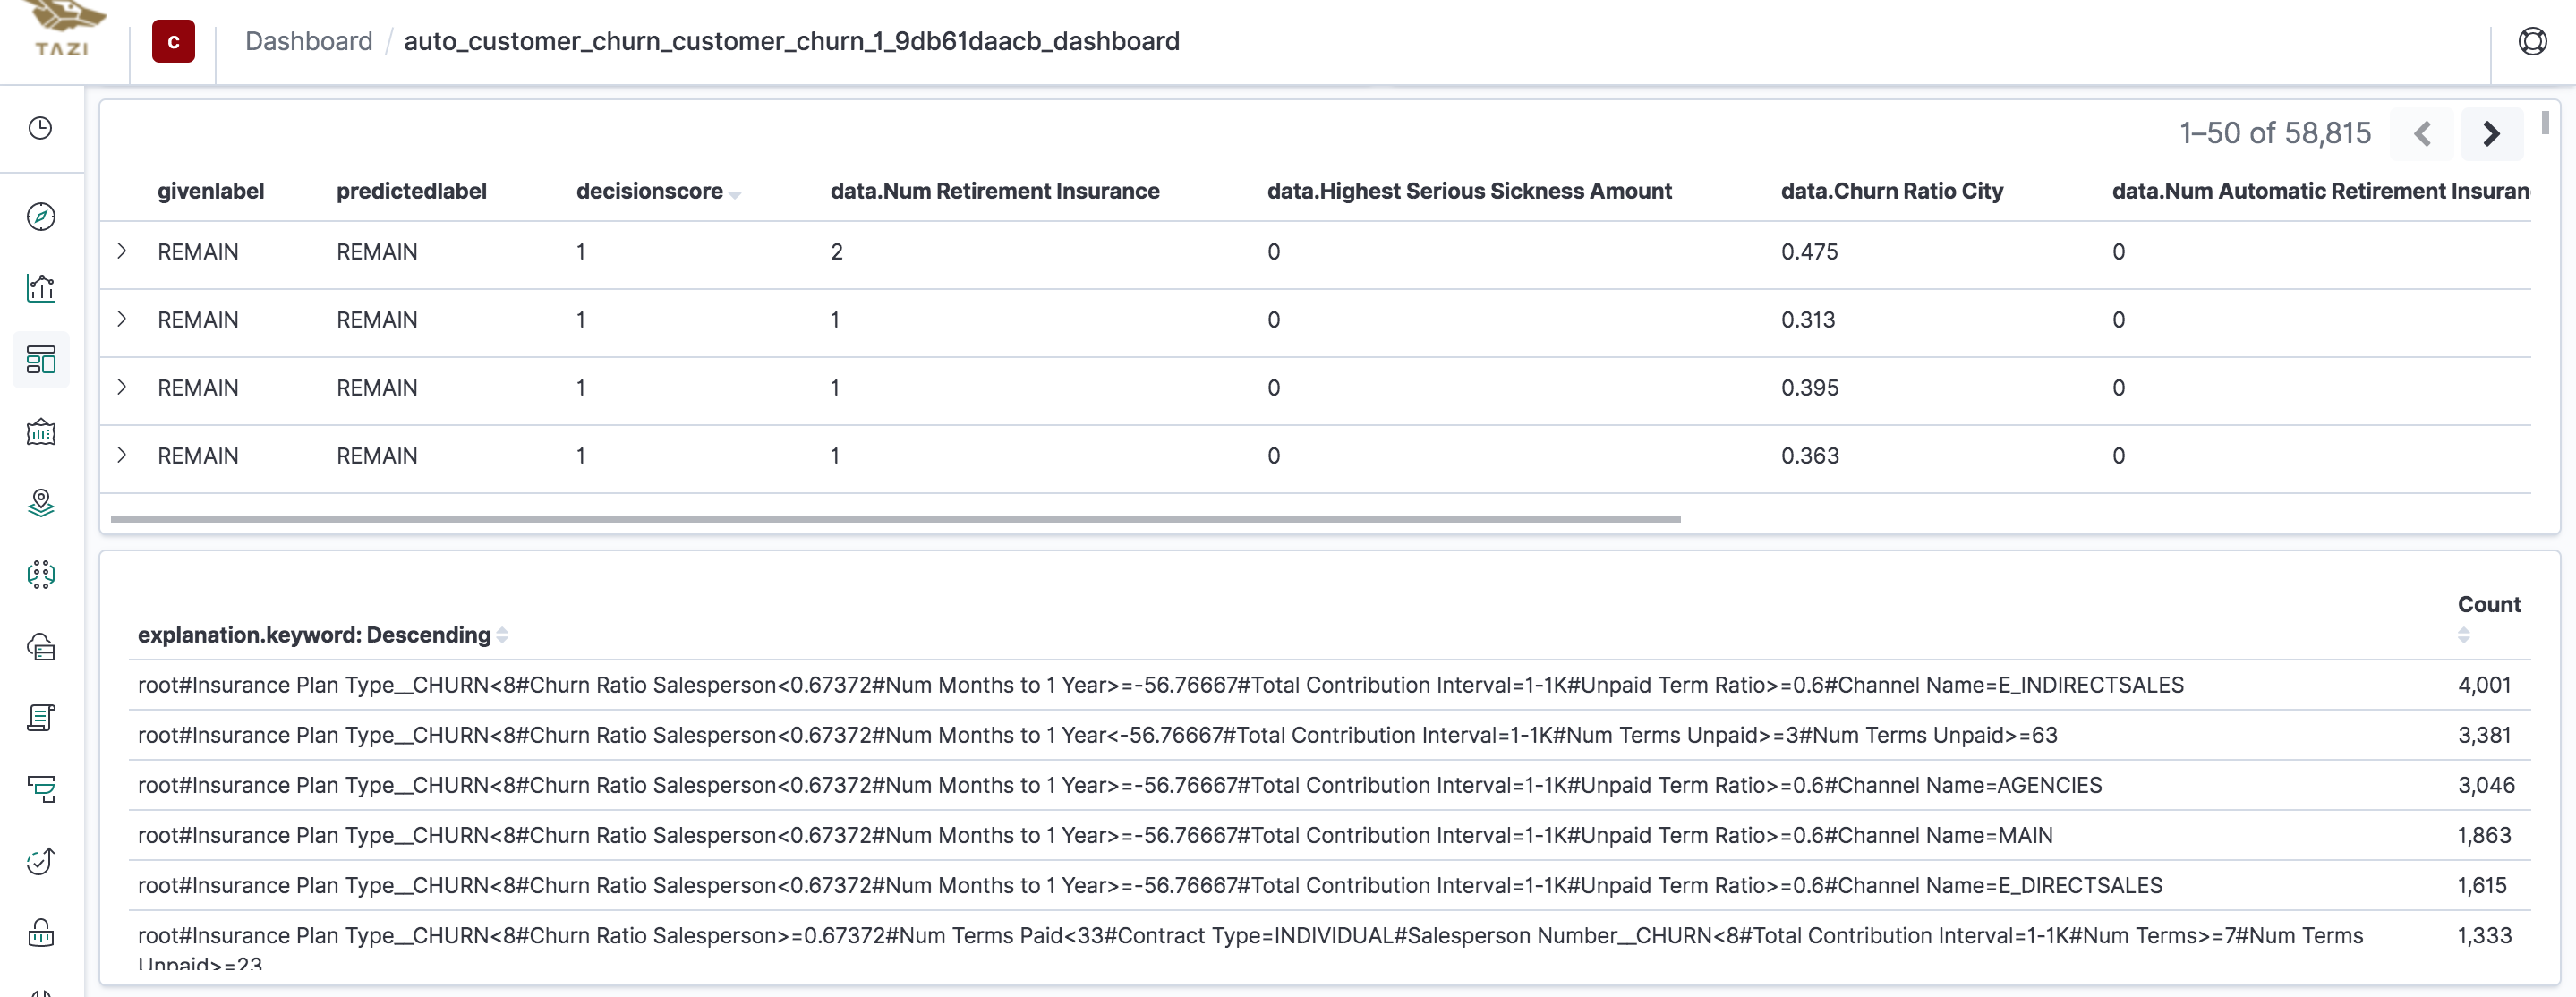This screenshot has width=2576, height=997.
Task: Go to previous page of results
Action: pyautogui.click(x=2421, y=133)
